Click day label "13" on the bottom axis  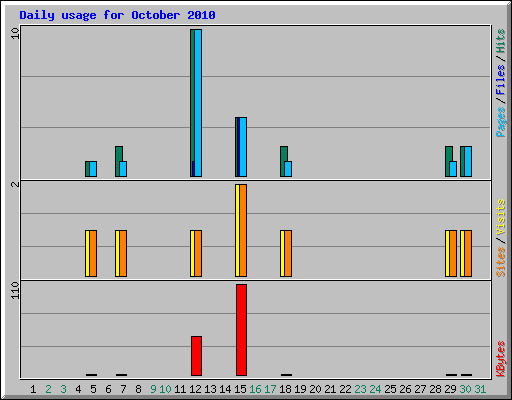[x=210, y=389]
